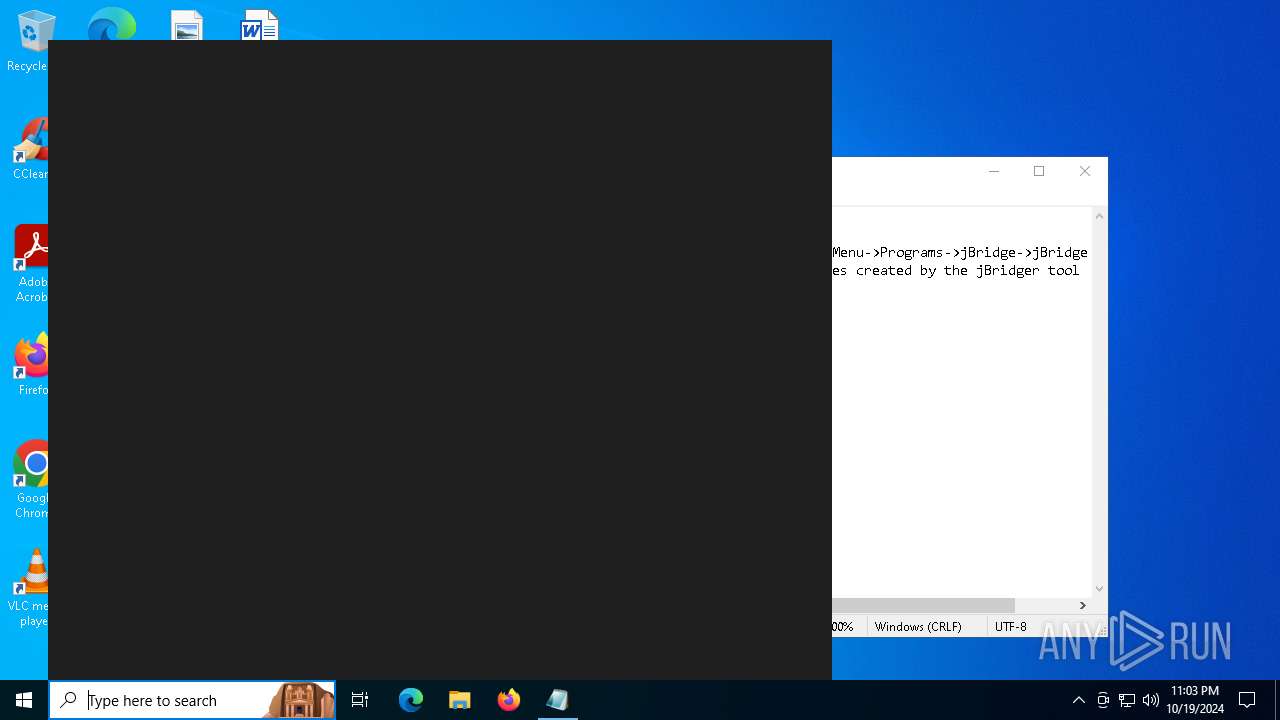Click the text 'created by the jBridger tool'
1280x720 pixels.
tap(967, 270)
